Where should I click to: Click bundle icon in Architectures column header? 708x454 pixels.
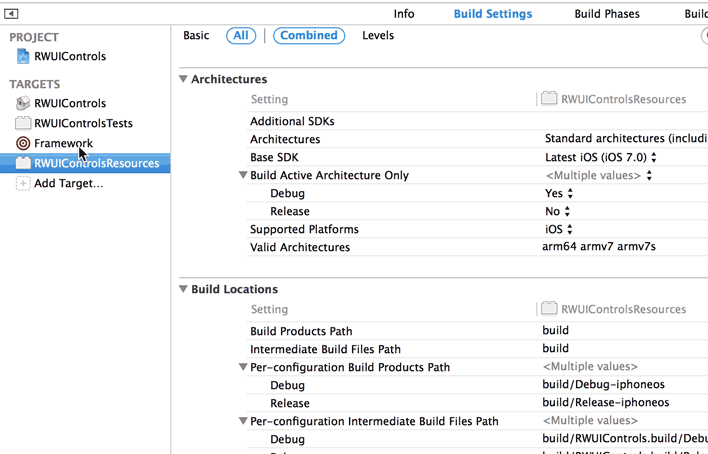click(x=549, y=98)
